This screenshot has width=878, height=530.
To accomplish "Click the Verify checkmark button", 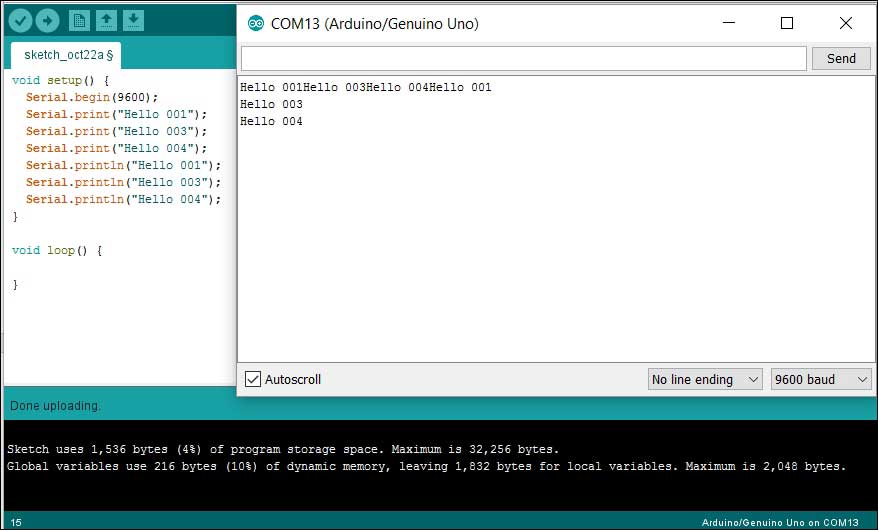I will (19, 20).
